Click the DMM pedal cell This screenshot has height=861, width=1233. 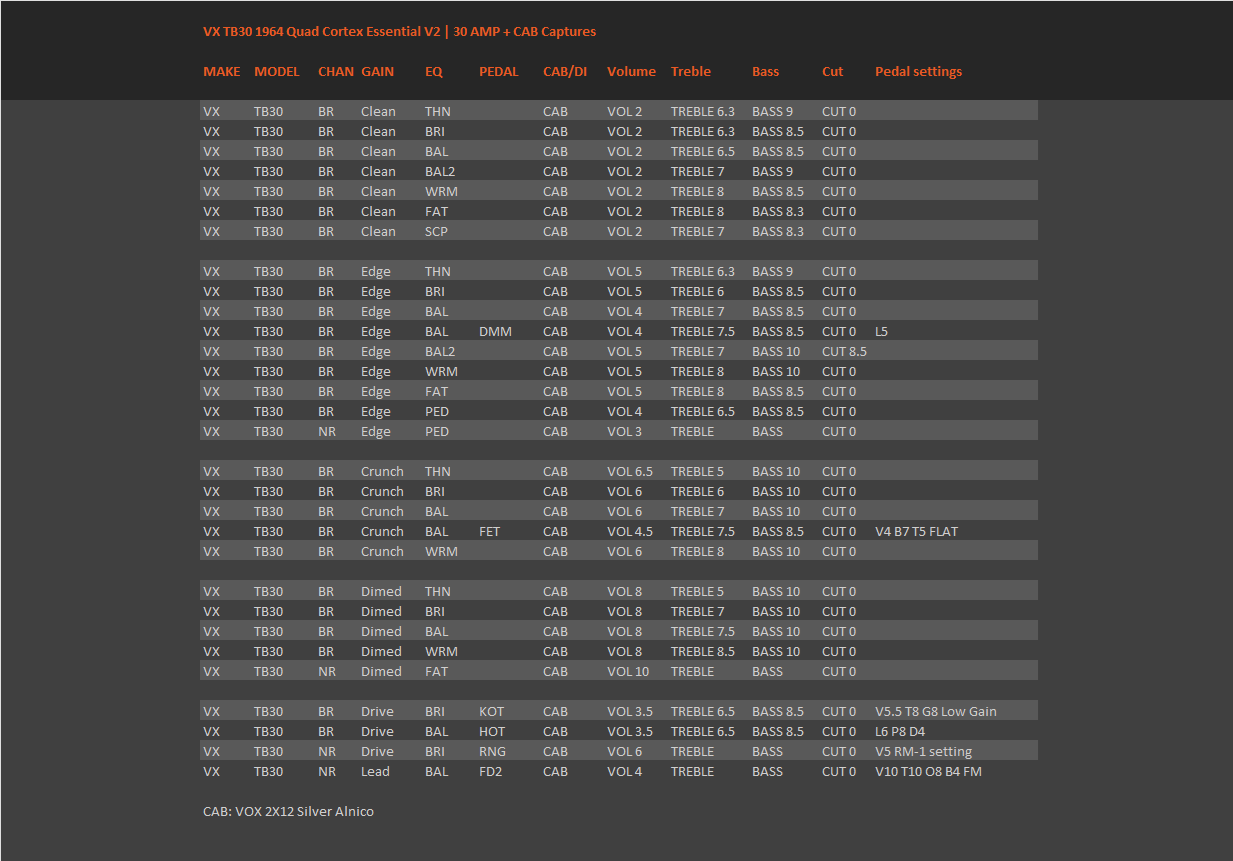pos(495,331)
